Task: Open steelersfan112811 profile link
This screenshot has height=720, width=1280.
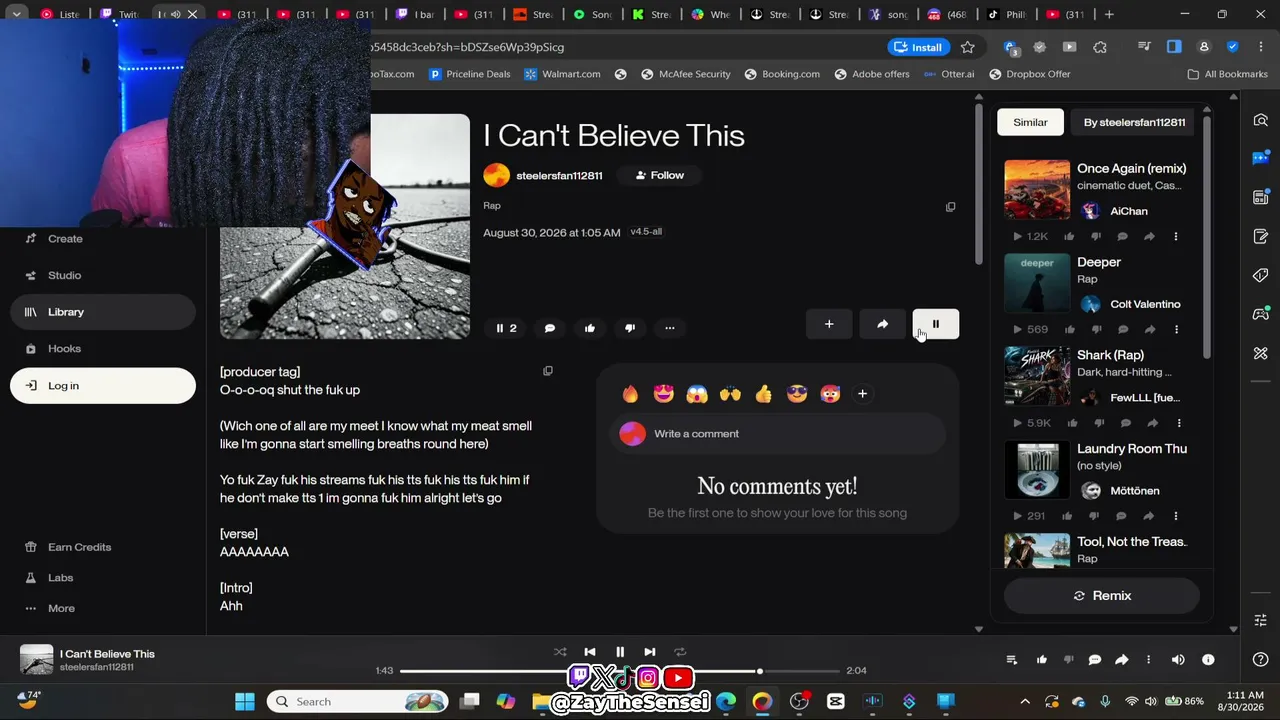Action: point(559,175)
